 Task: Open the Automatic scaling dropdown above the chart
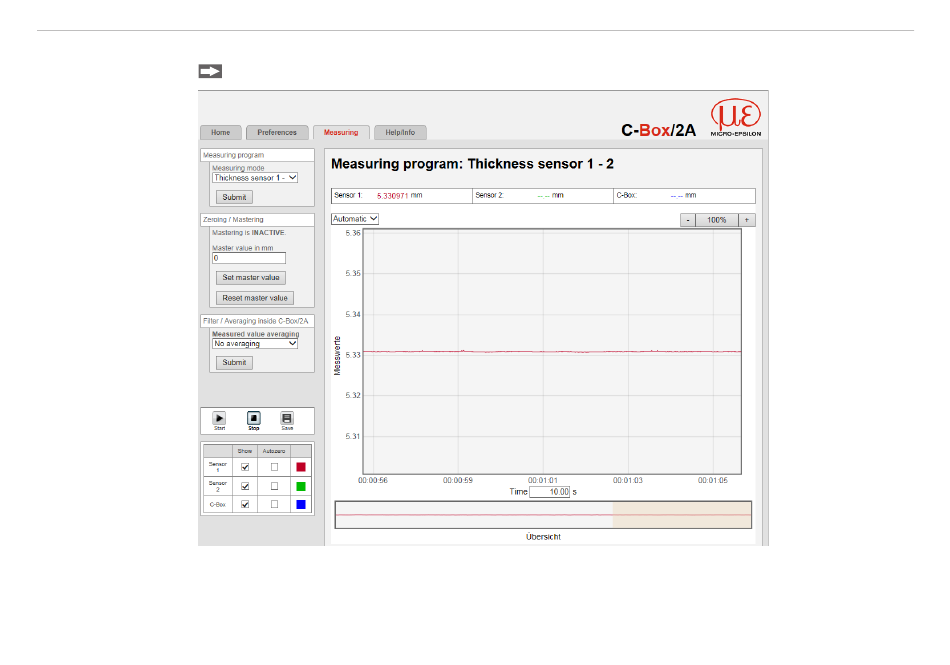coord(355,219)
